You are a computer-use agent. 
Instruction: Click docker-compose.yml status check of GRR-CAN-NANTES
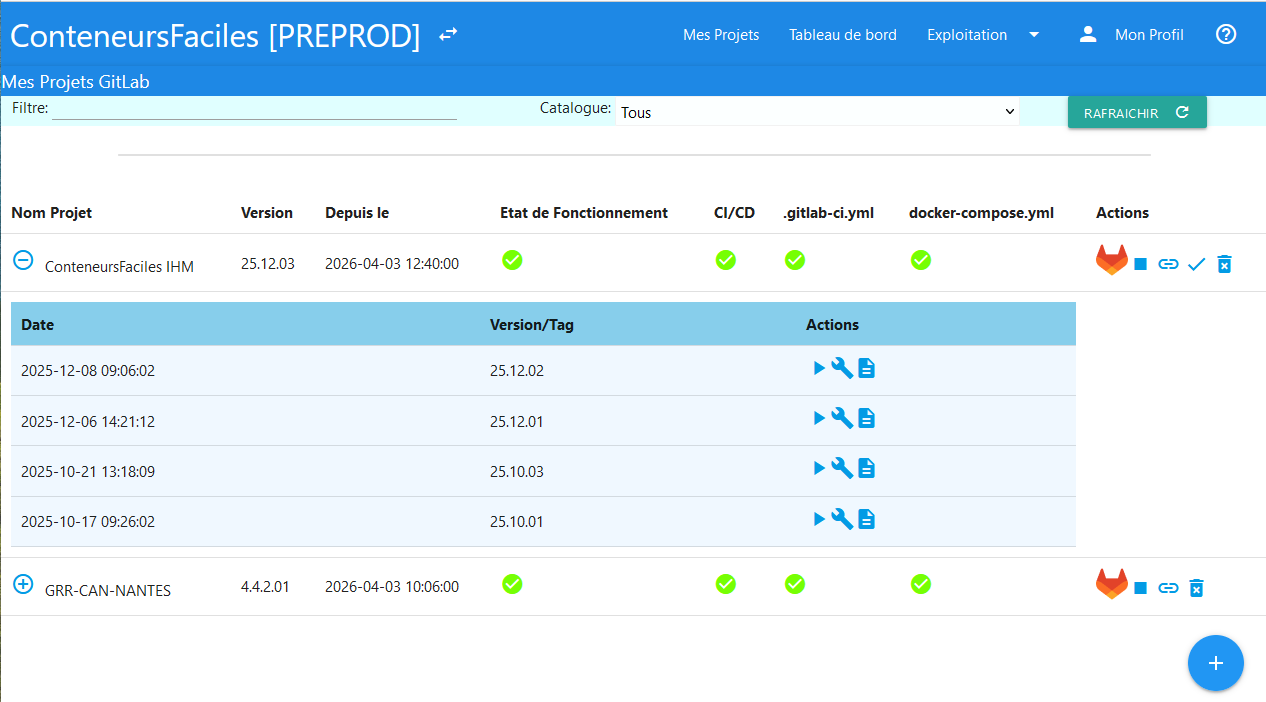coord(921,584)
